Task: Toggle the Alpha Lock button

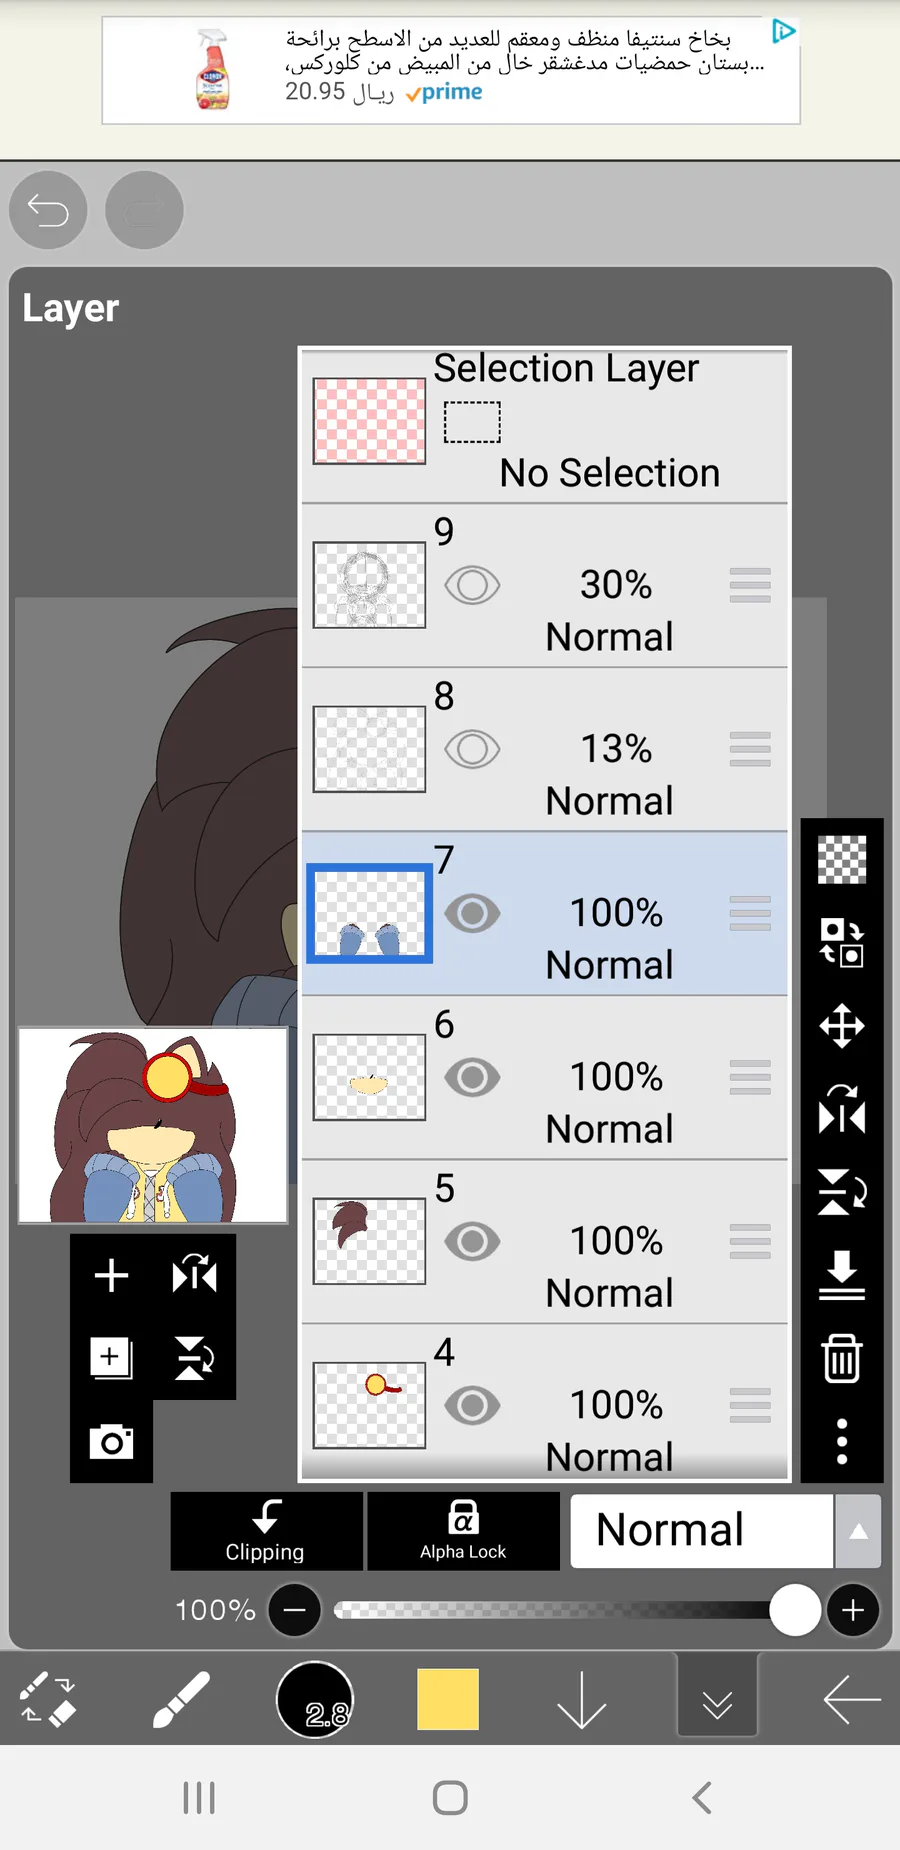Action: (463, 1530)
